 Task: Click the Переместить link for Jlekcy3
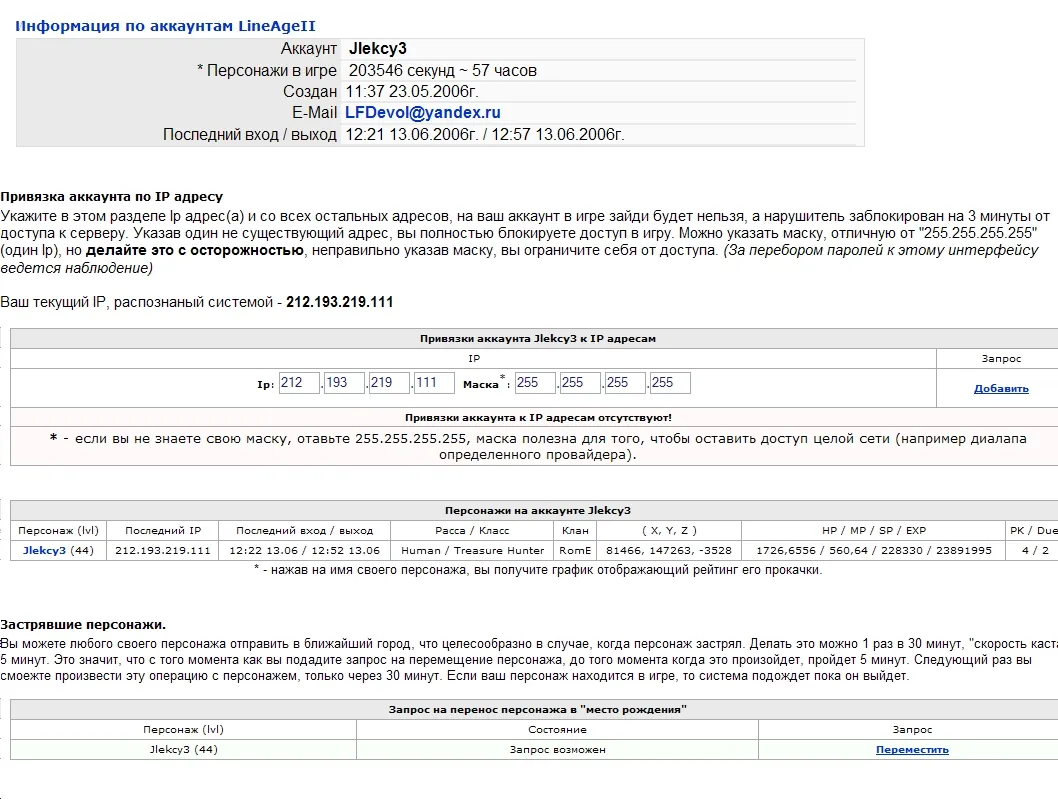tap(912, 750)
